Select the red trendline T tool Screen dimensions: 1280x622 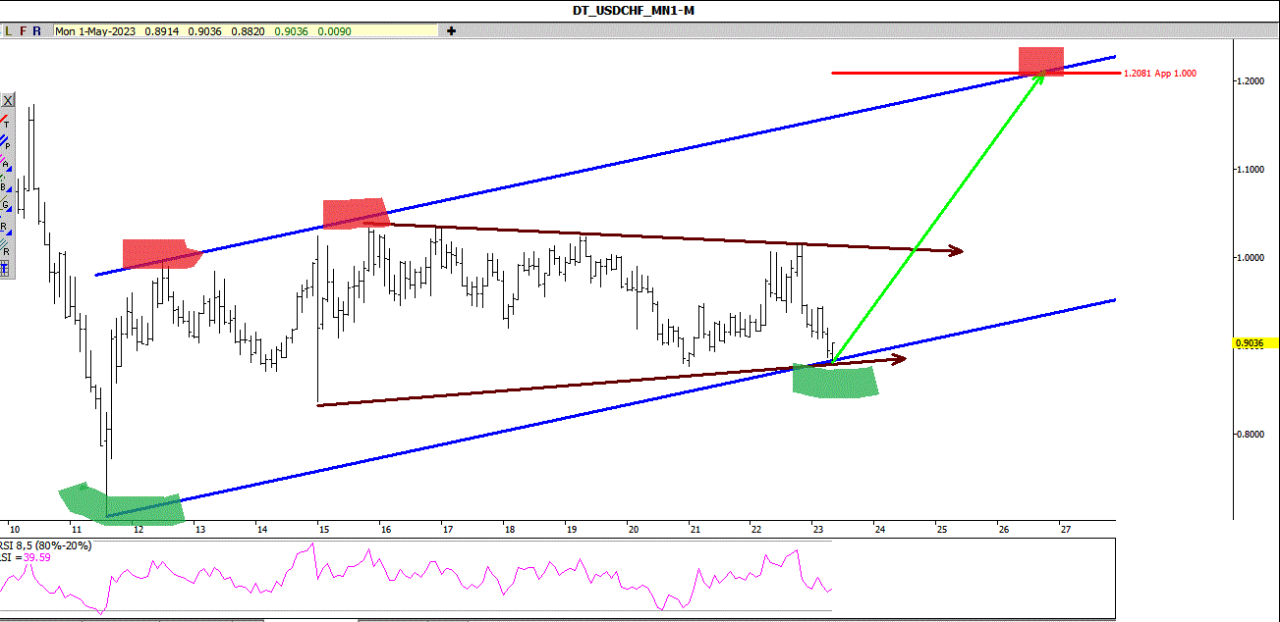[6, 121]
